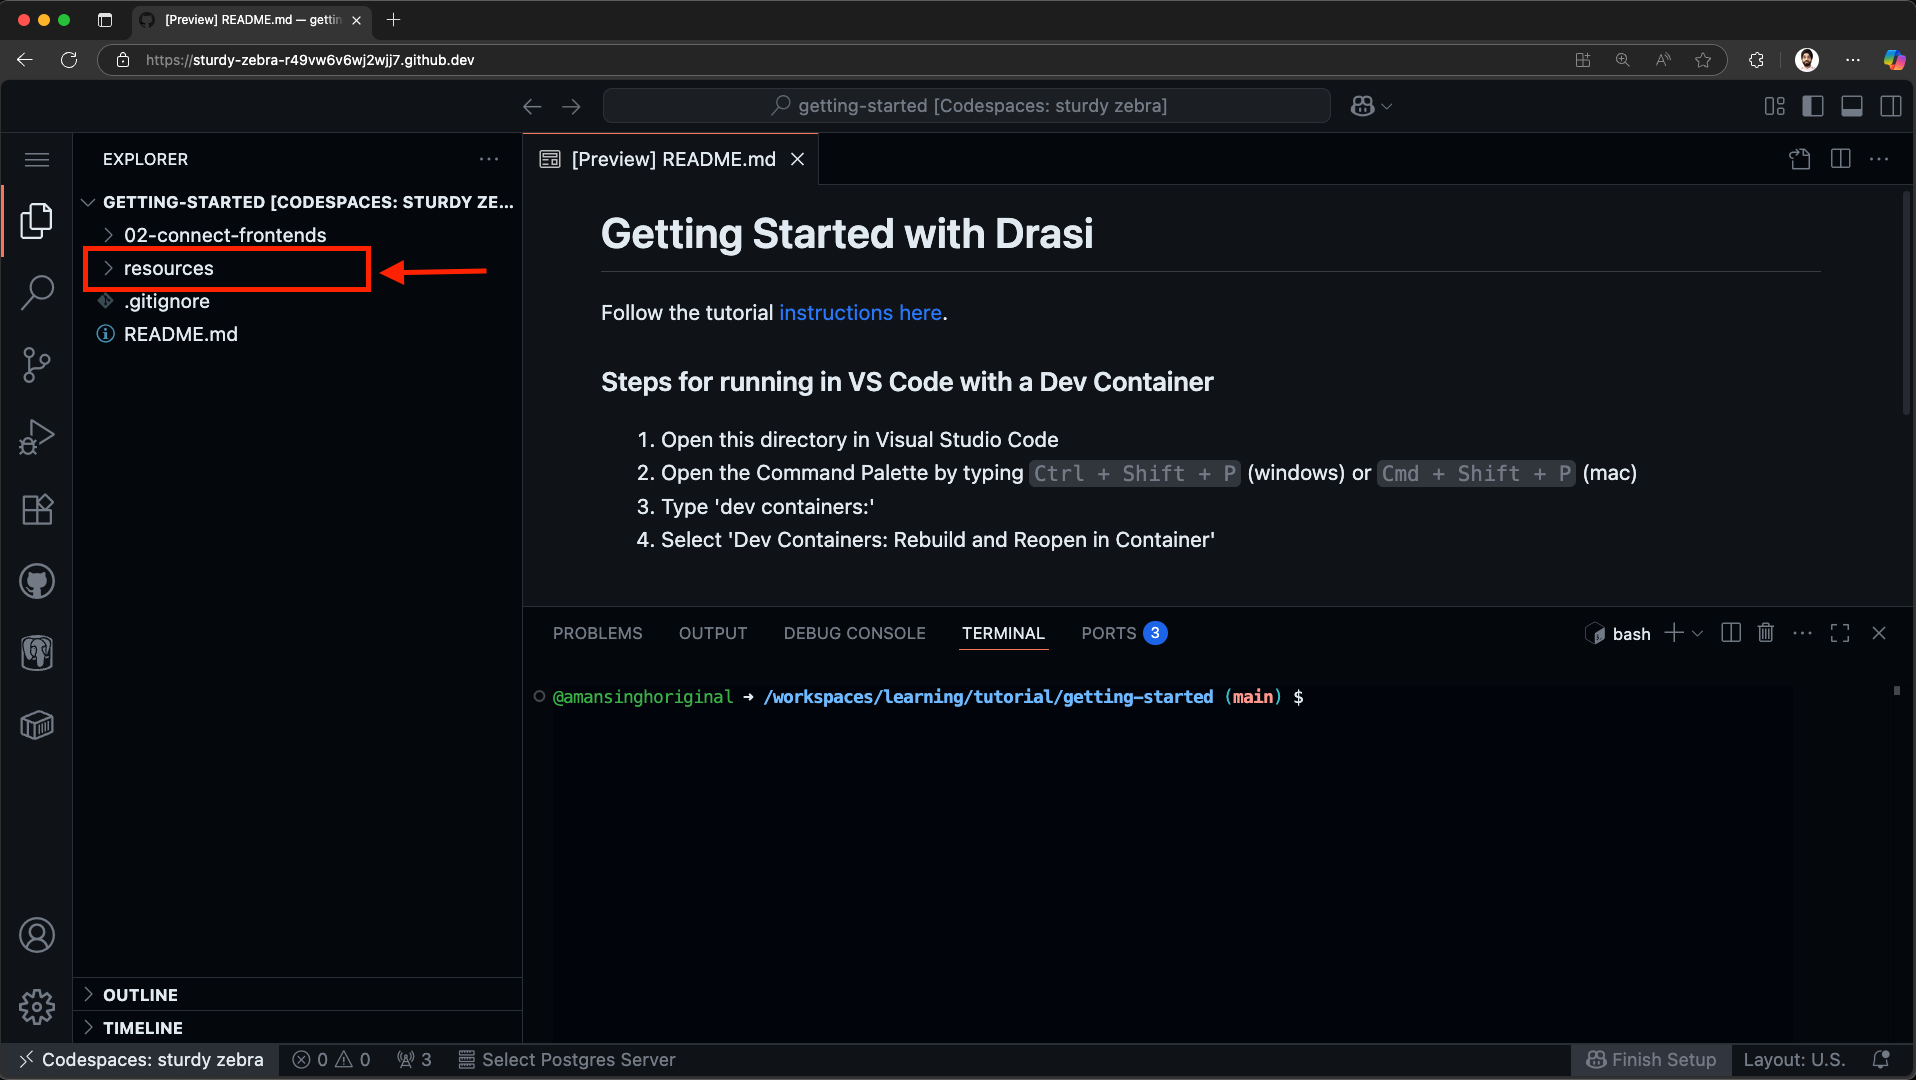Expand the resources folder
The width and height of the screenshot is (1916, 1080).
tap(168, 268)
